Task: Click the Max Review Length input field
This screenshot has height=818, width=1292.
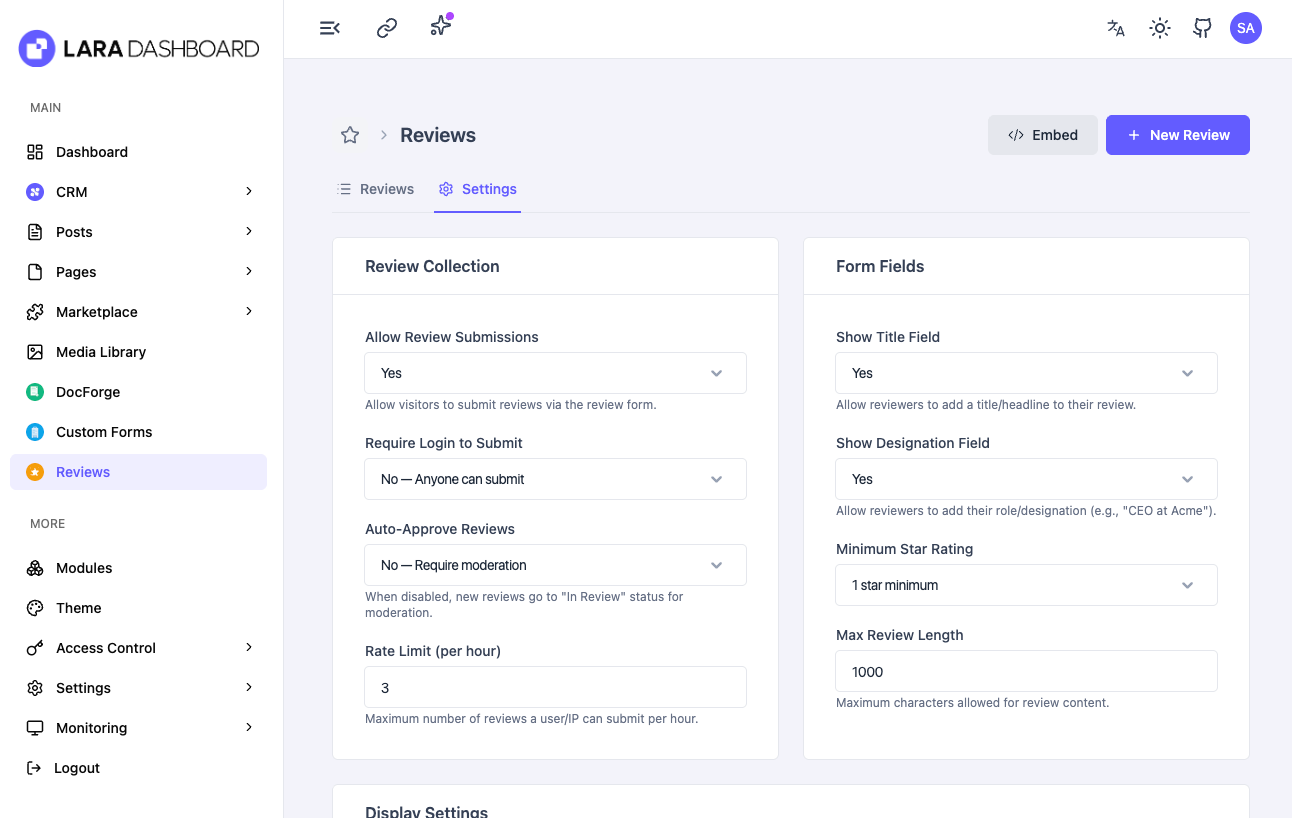Action: coord(1026,671)
